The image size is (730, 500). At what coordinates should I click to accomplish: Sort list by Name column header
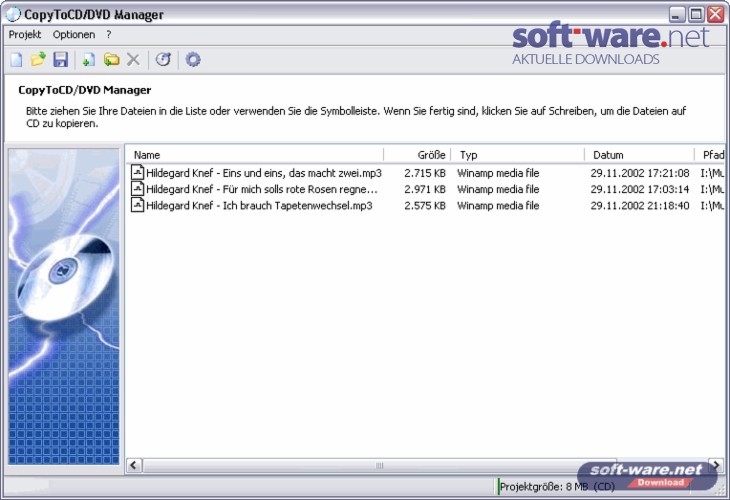click(255, 155)
